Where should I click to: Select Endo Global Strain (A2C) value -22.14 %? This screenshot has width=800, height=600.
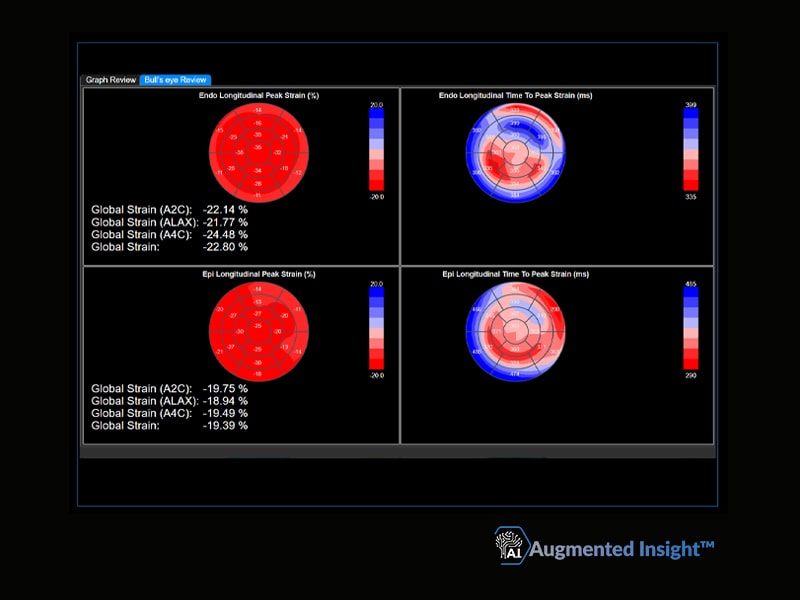(x=225, y=210)
